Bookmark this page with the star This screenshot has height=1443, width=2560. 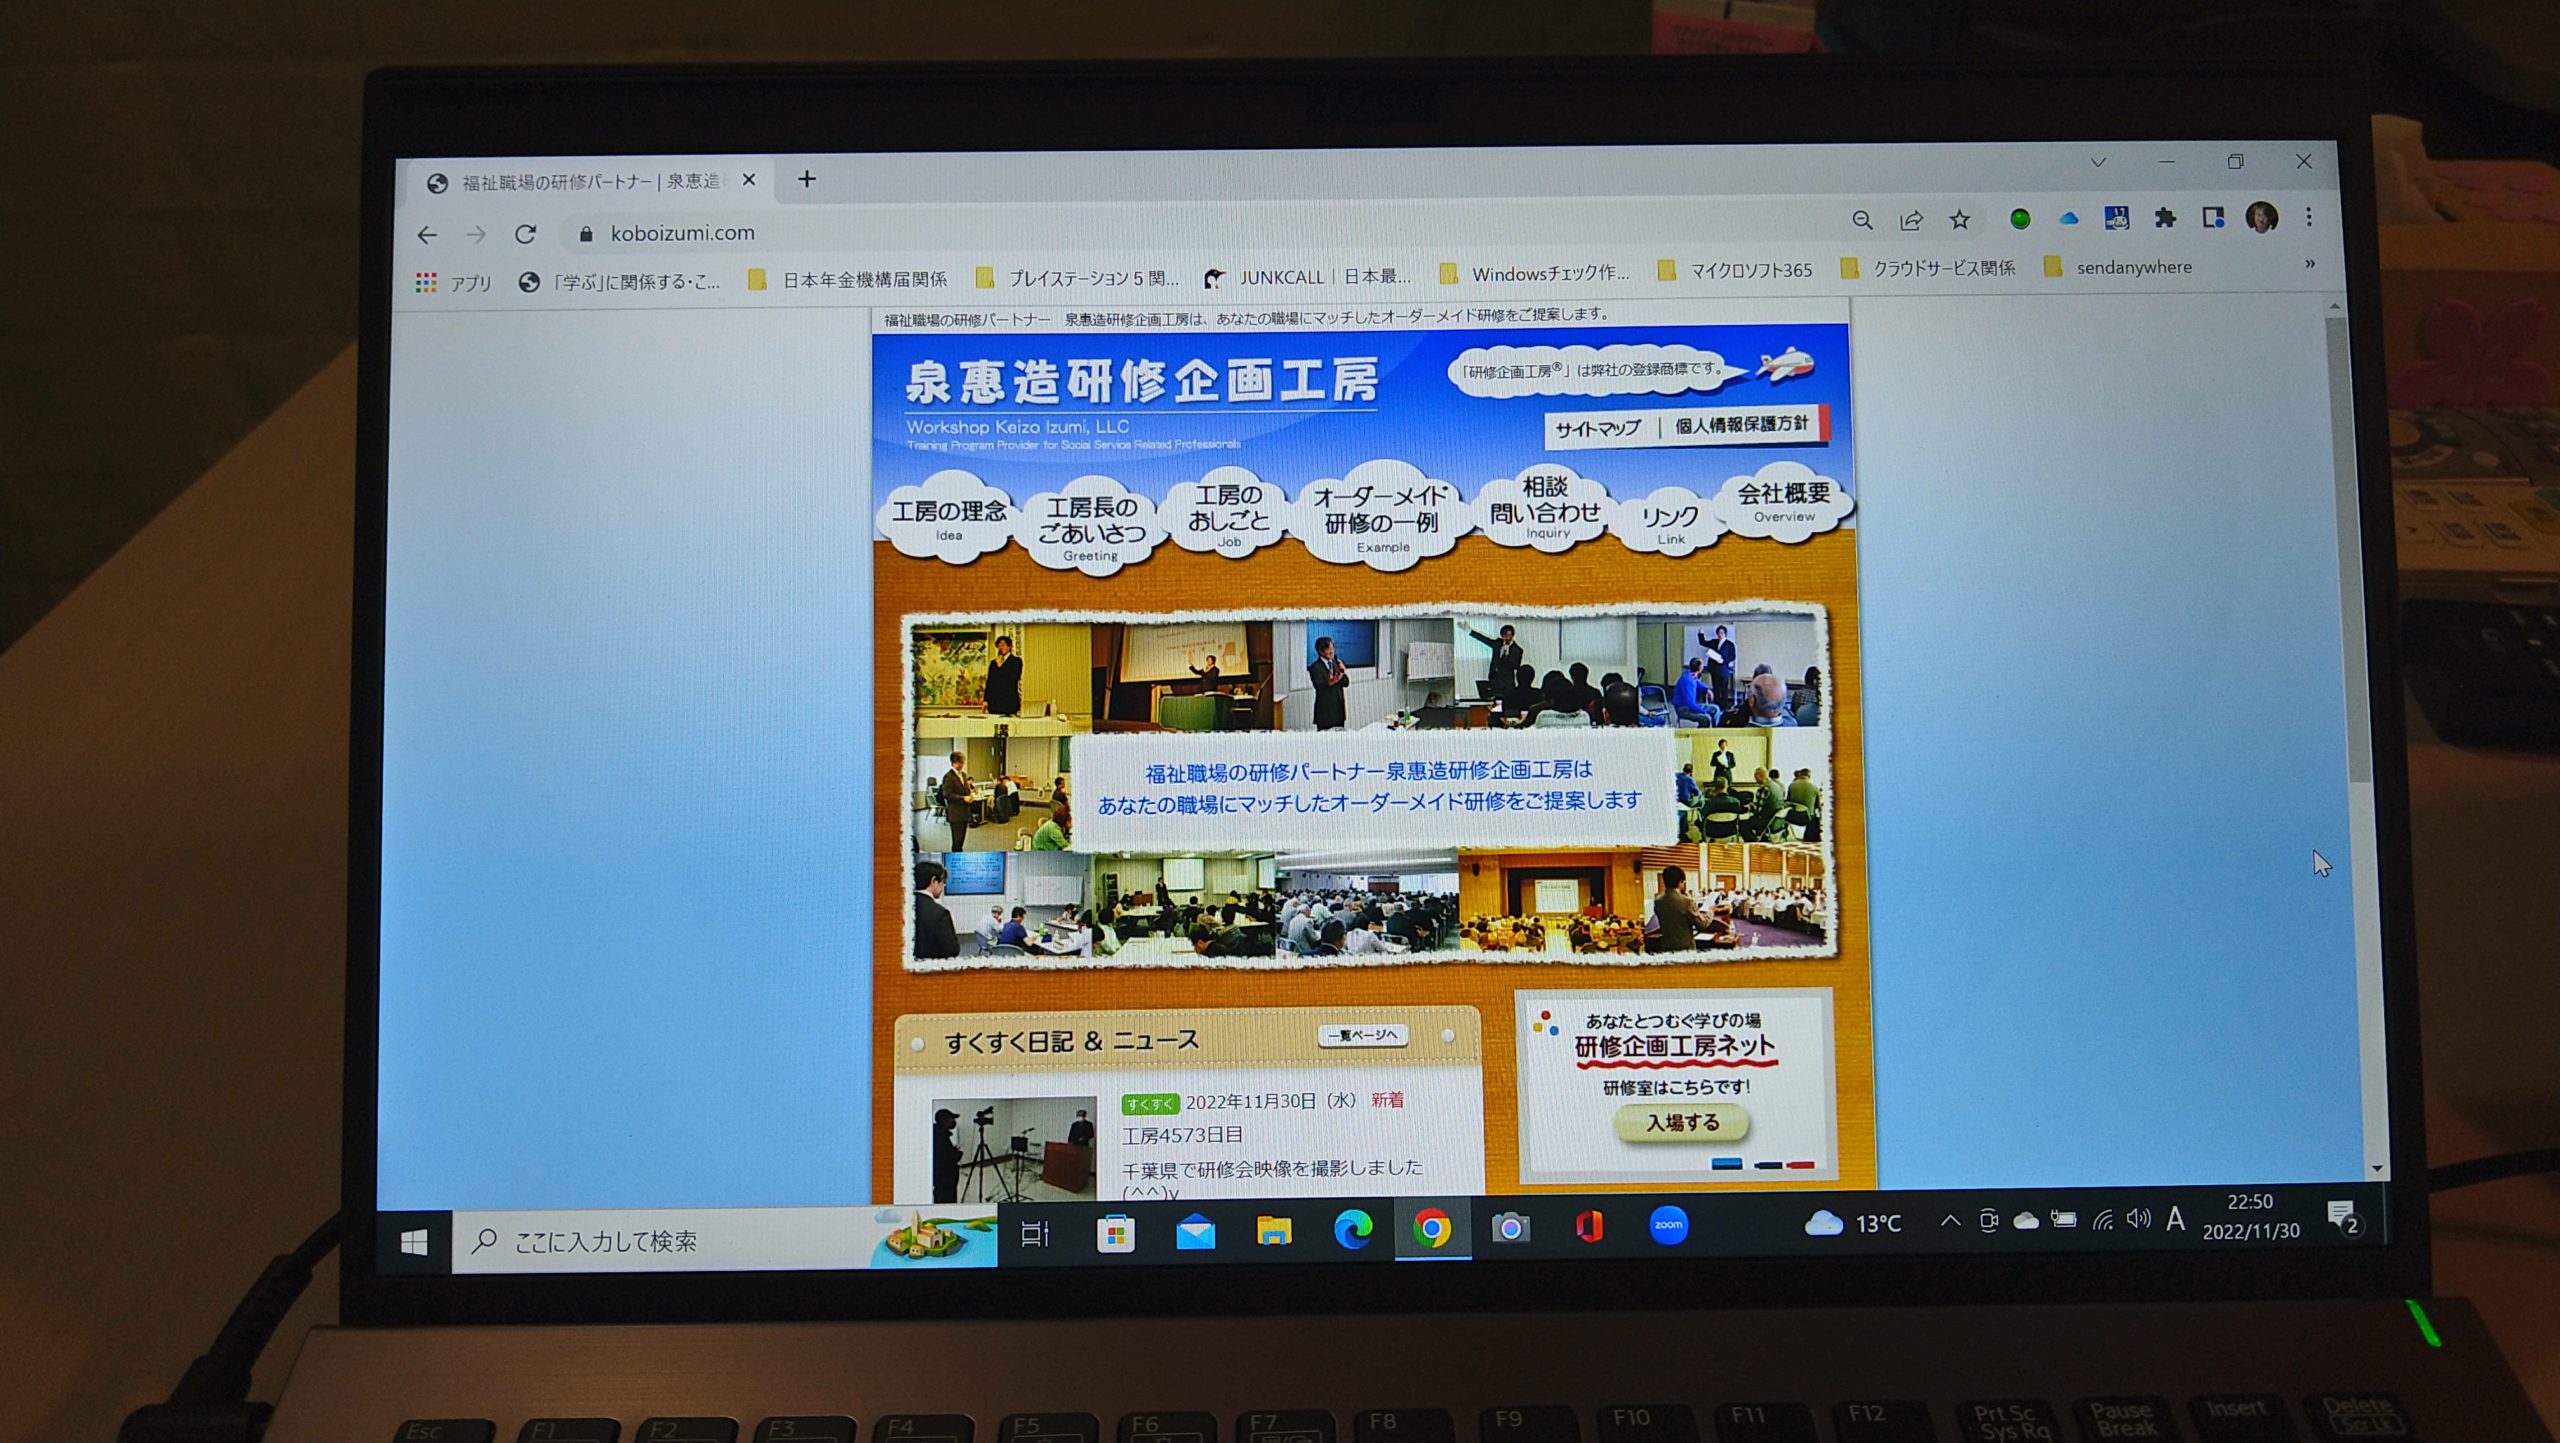pyautogui.click(x=1960, y=219)
